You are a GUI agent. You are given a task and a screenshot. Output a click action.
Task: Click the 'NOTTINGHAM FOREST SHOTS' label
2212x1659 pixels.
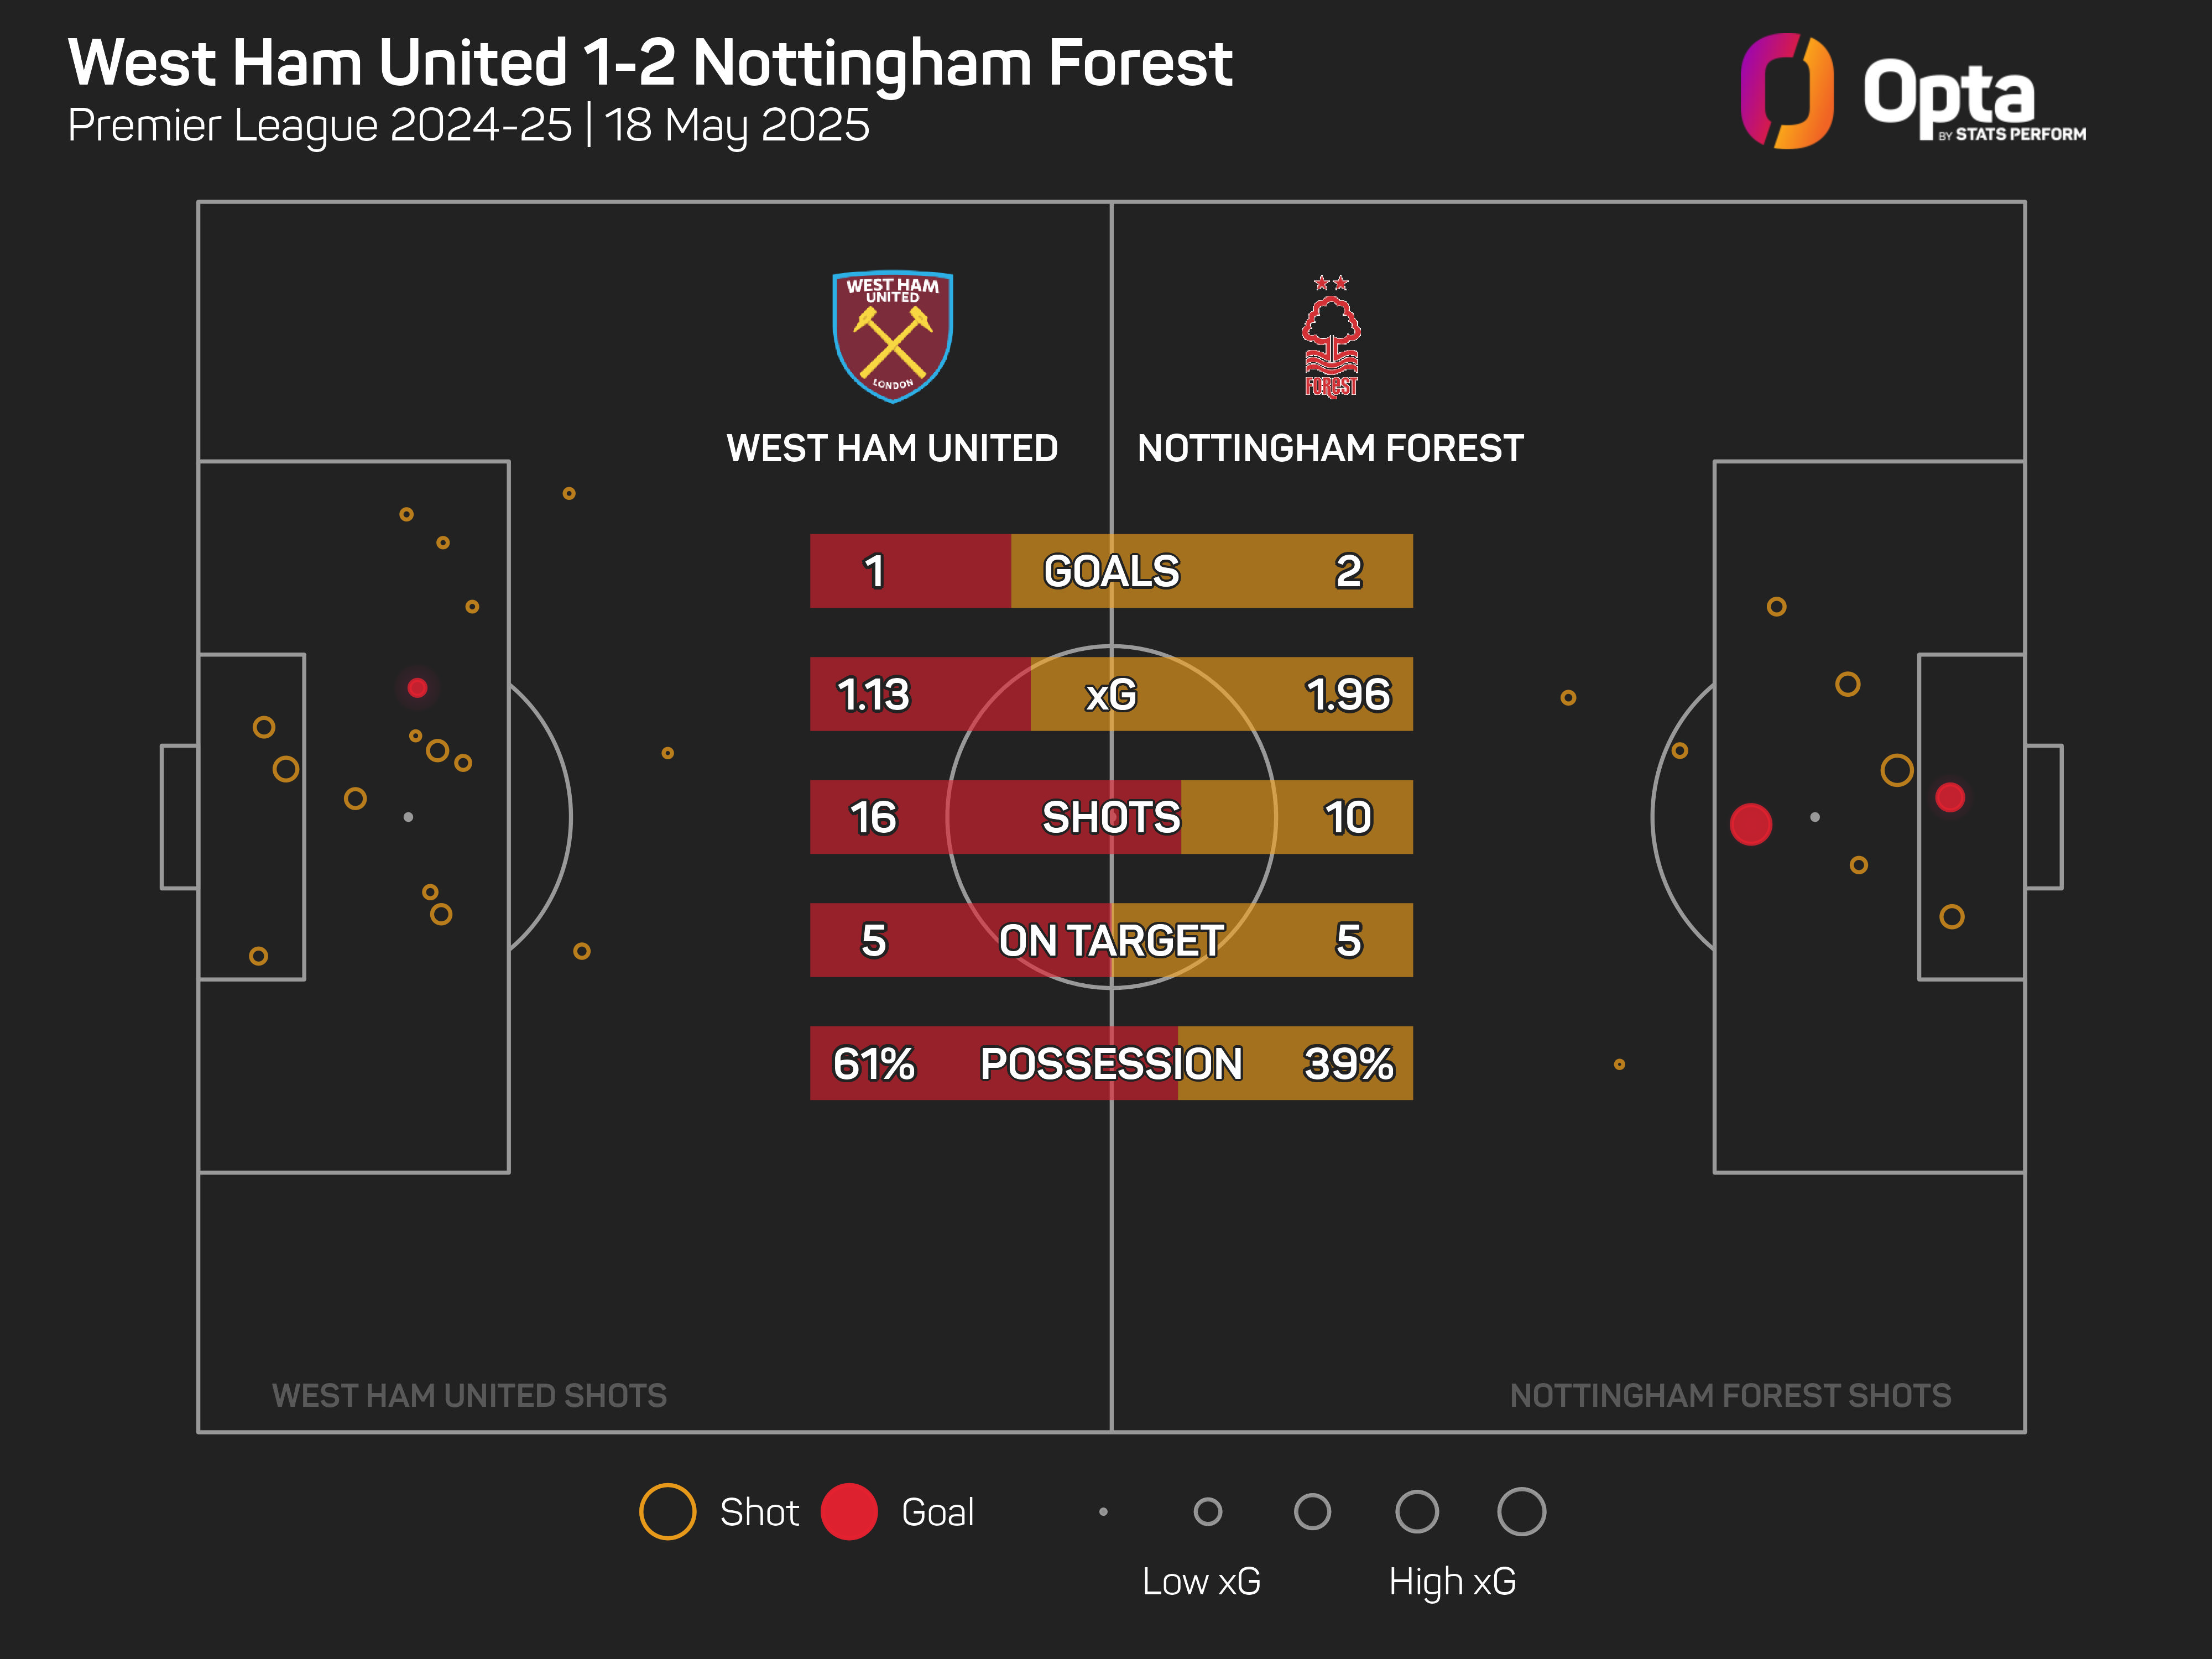[1730, 1395]
